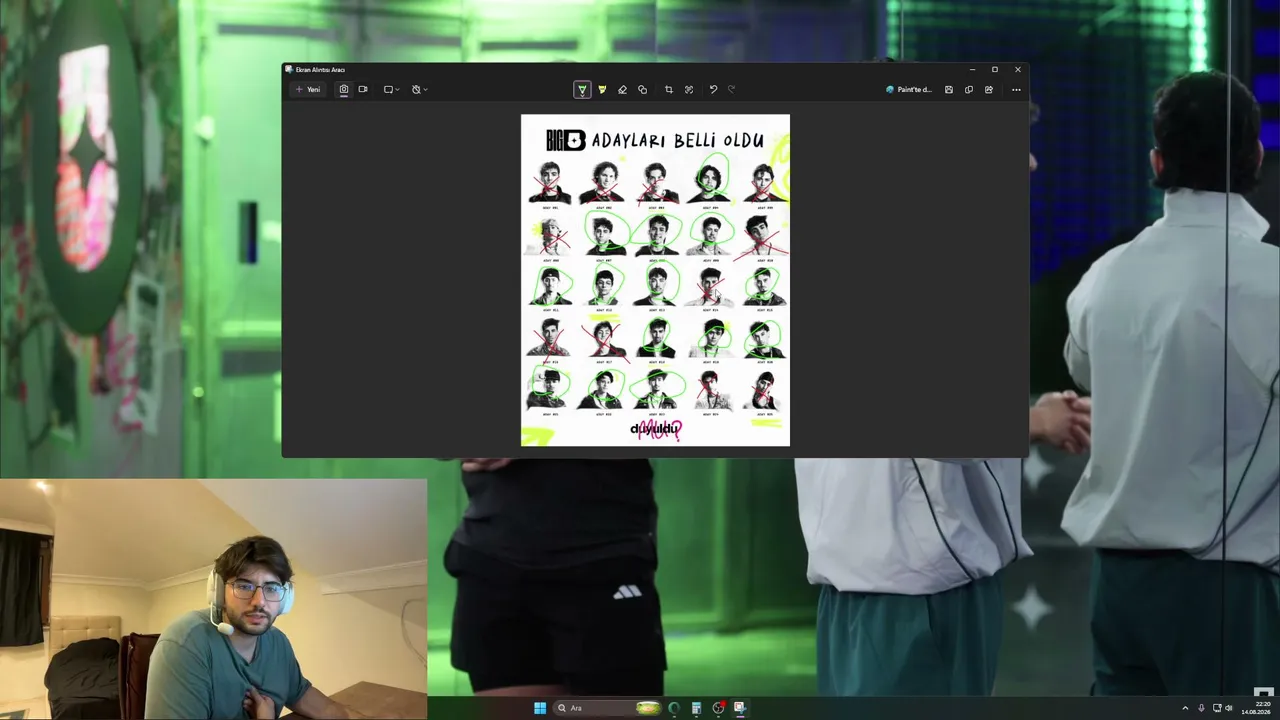Viewport: 1280px width, 720px height.
Task: Select the yellow highlighter tool
Action: coord(602,90)
